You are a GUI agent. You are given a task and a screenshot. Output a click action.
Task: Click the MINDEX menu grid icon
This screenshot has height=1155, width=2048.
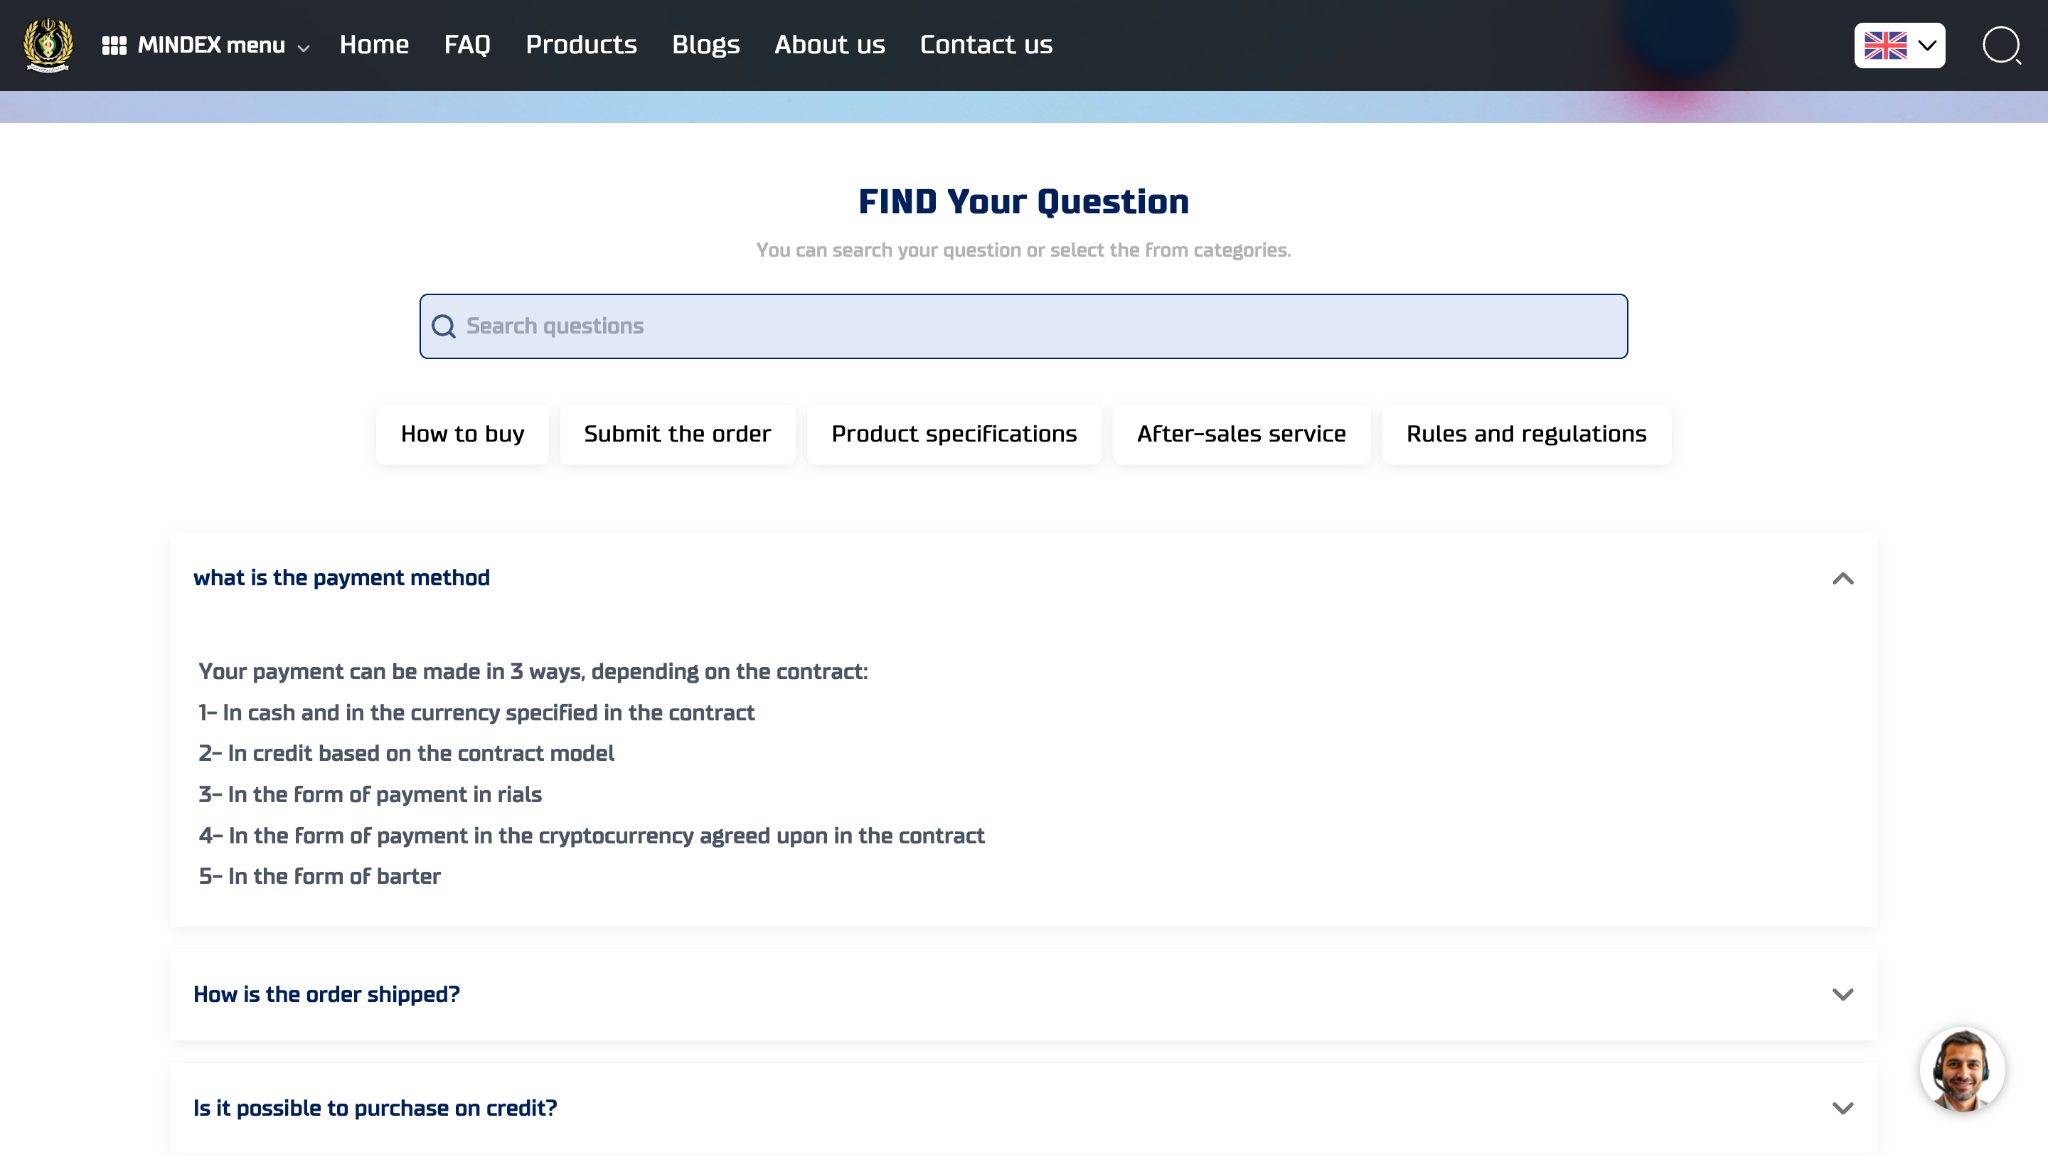(114, 46)
